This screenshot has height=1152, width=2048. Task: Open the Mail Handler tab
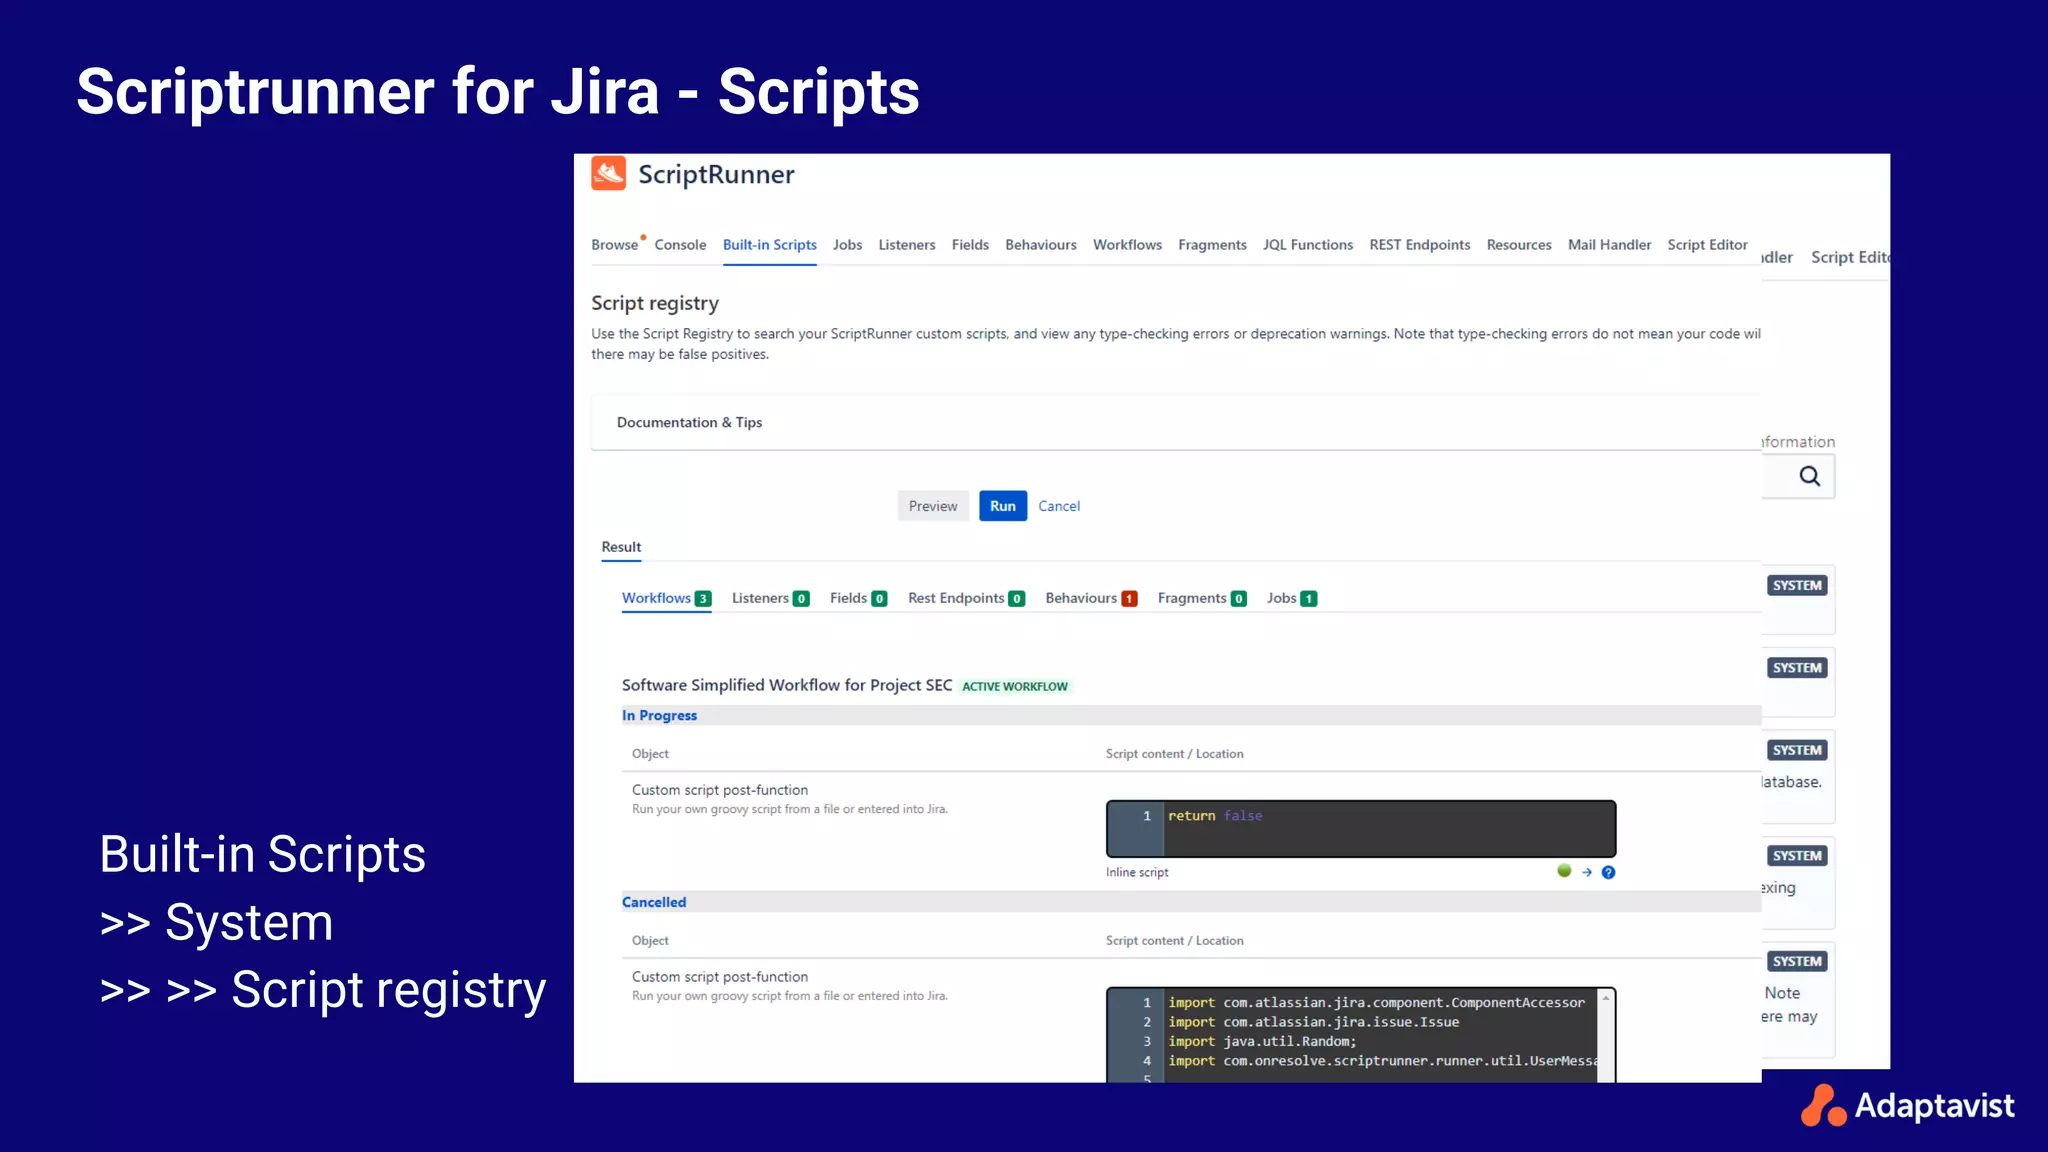pyautogui.click(x=1609, y=245)
